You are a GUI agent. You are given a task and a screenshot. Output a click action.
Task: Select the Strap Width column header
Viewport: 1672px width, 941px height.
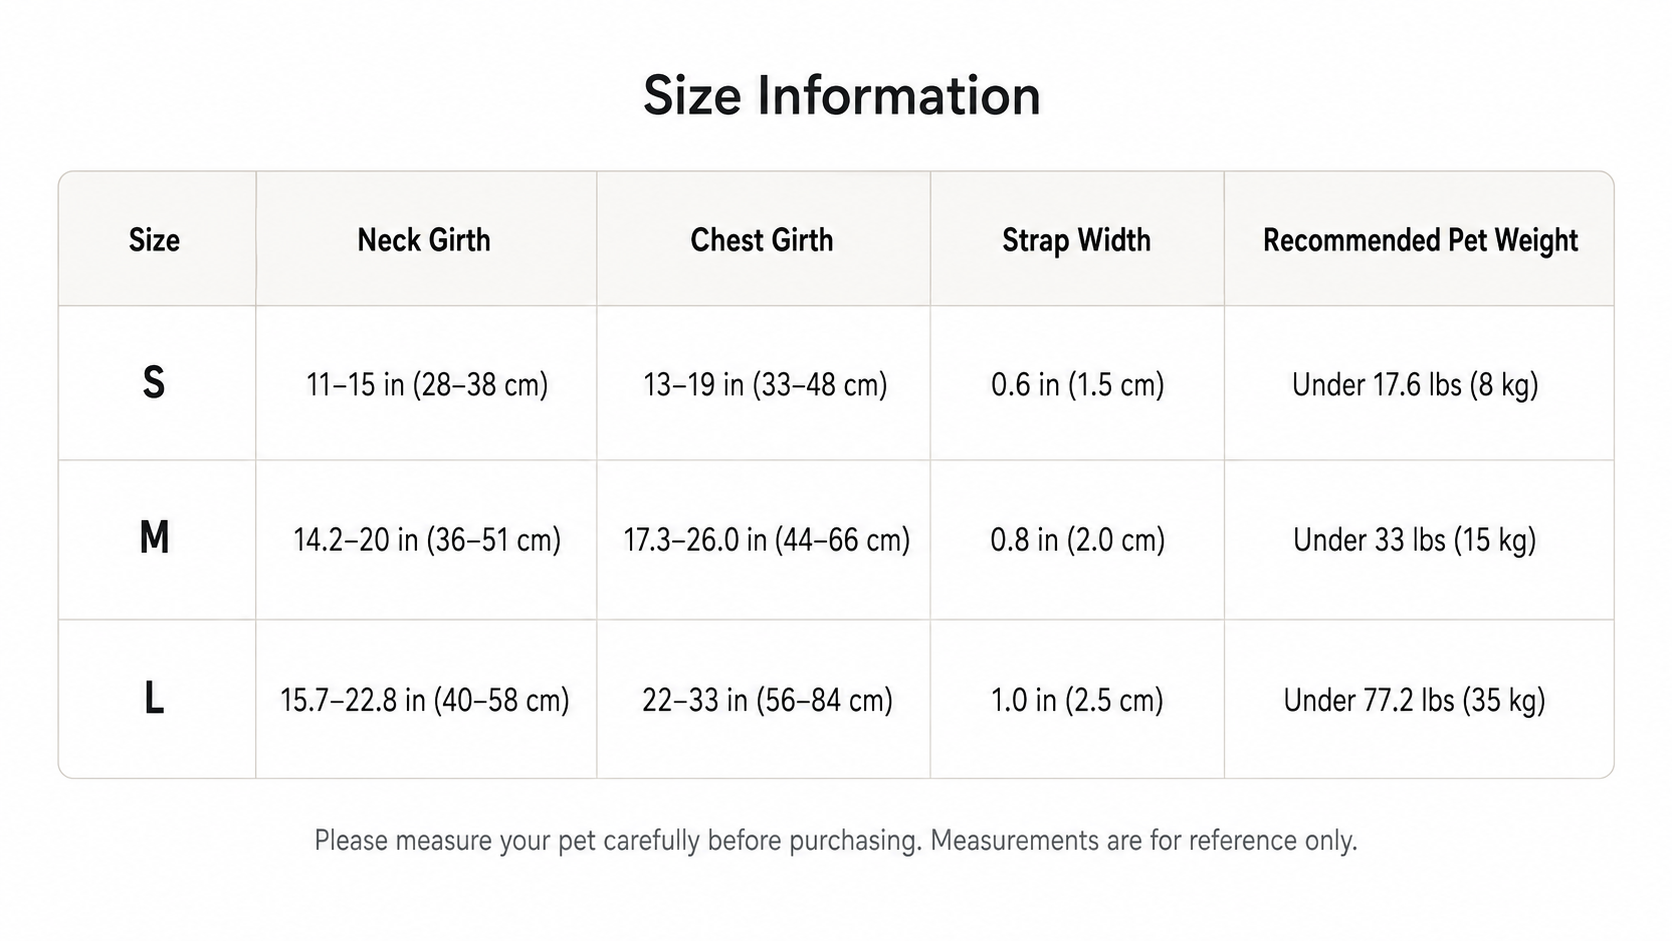(x=1076, y=240)
